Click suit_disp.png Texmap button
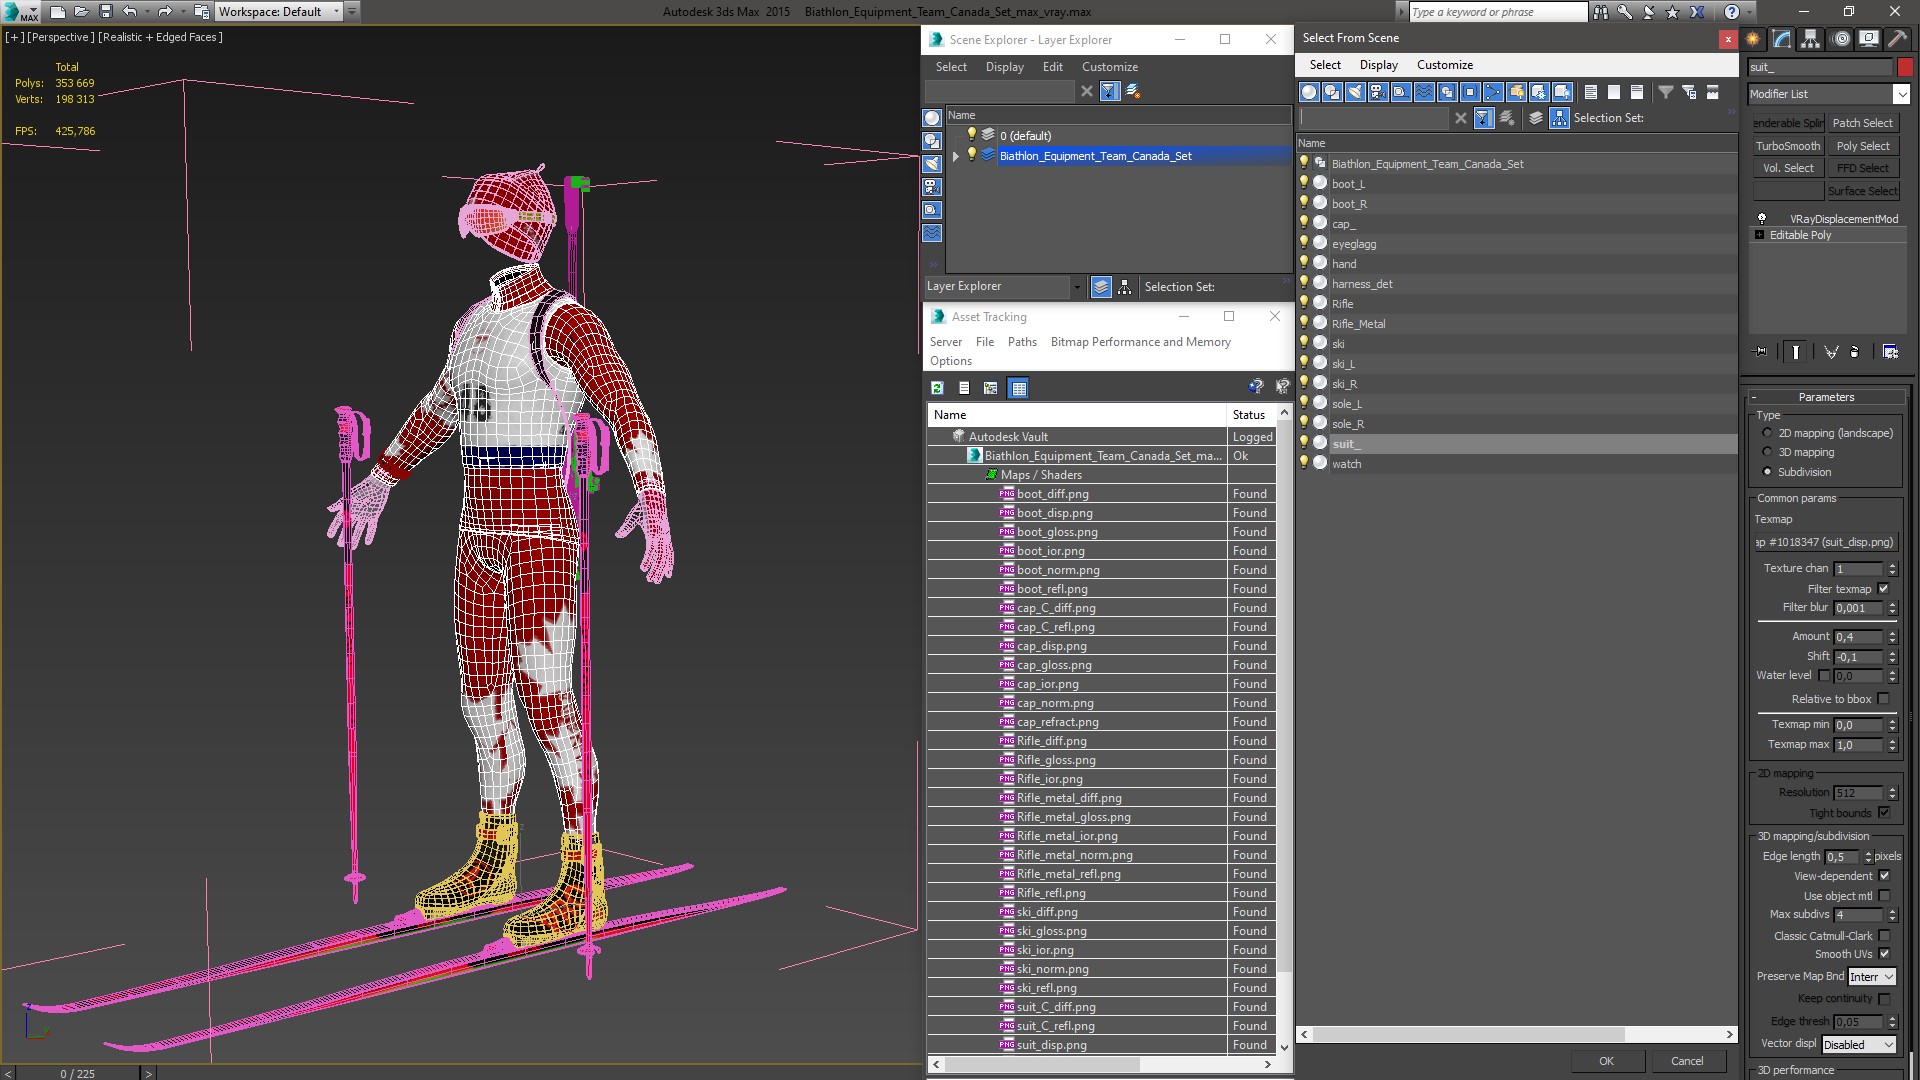This screenshot has height=1080, width=1920. click(x=1826, y=542)
